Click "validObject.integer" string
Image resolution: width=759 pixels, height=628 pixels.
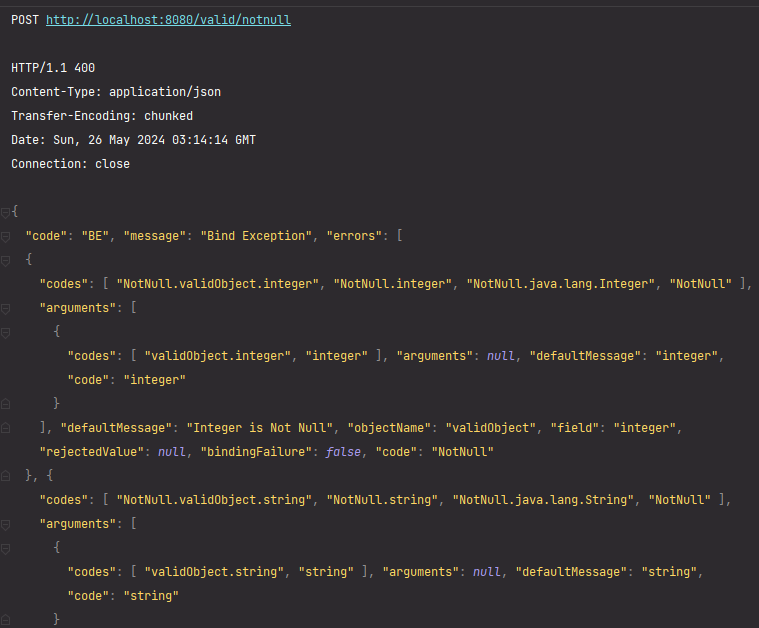(217, 356)
